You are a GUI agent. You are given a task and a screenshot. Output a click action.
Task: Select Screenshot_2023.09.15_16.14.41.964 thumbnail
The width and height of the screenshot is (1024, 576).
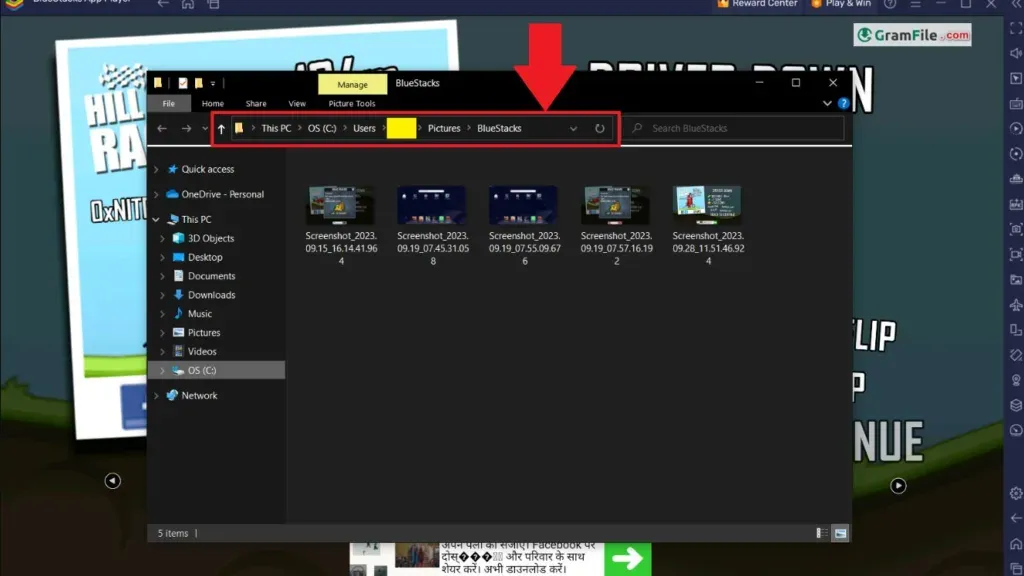pos(340,205)
